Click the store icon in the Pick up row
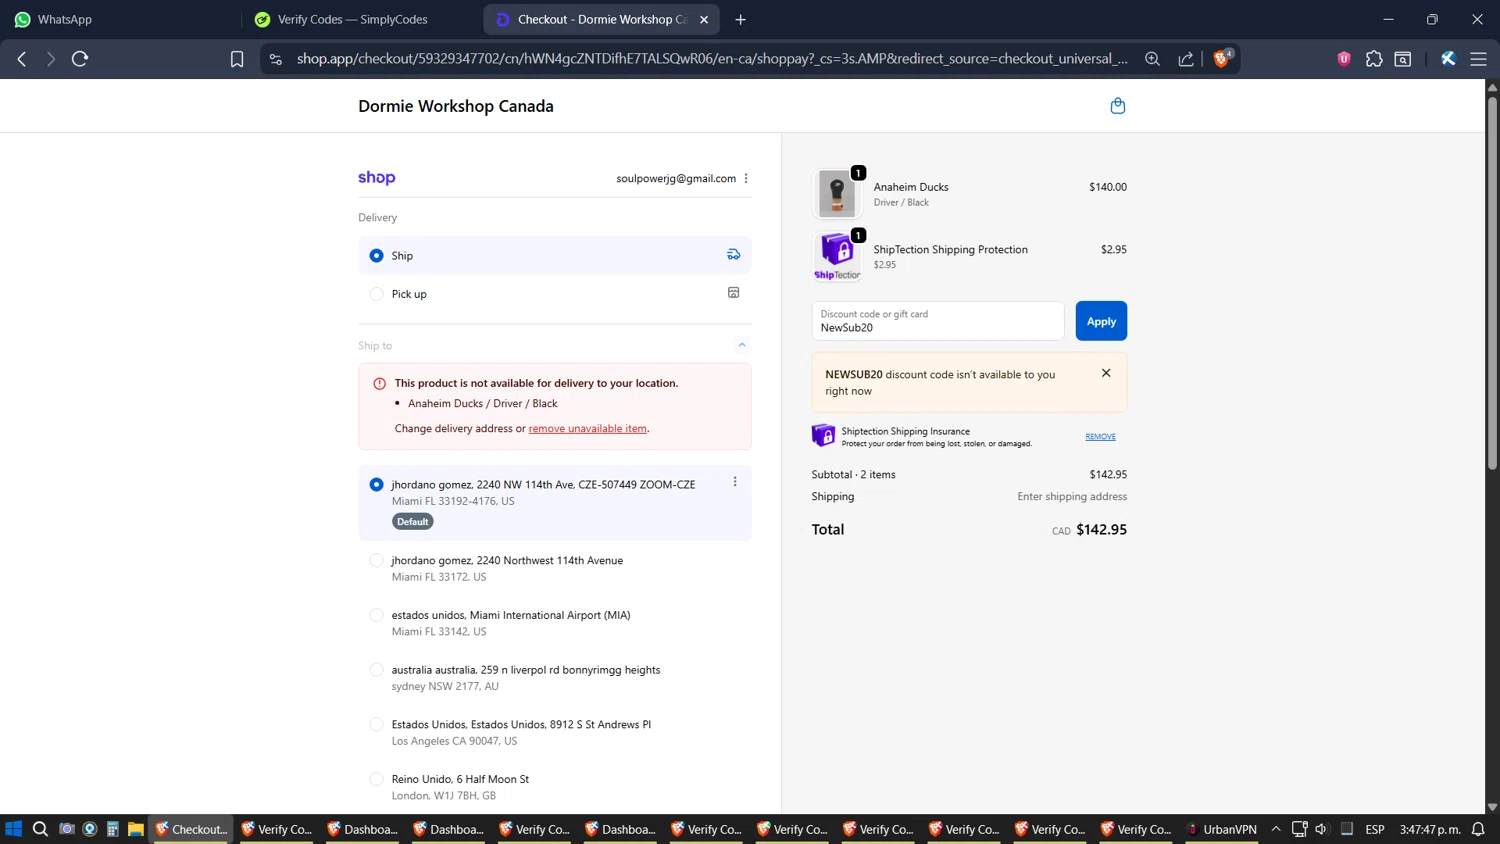 click(733, 293)
